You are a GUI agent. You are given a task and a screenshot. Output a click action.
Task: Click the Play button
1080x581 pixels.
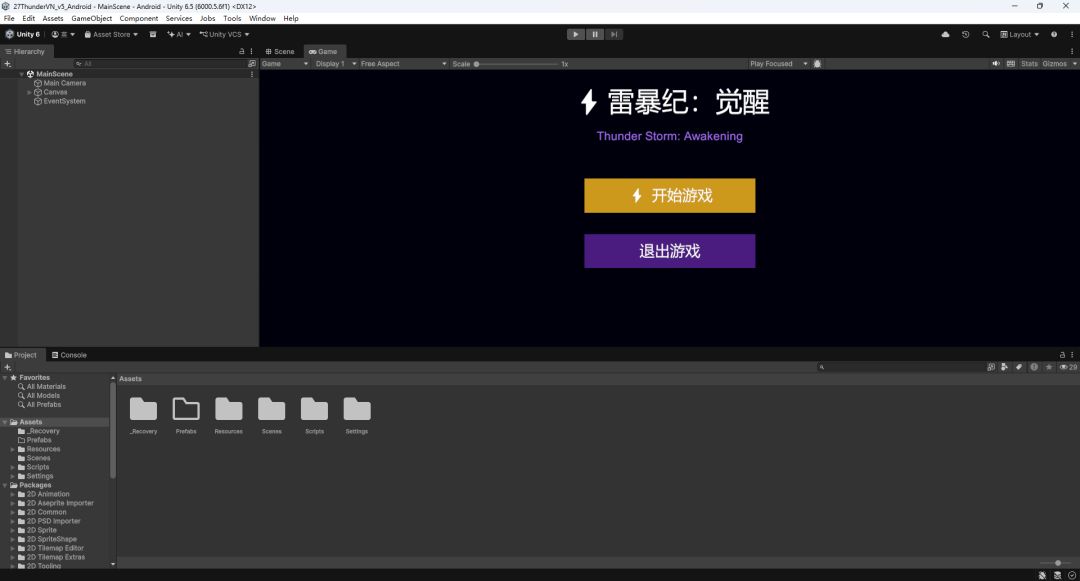click(x=575, y=34)
